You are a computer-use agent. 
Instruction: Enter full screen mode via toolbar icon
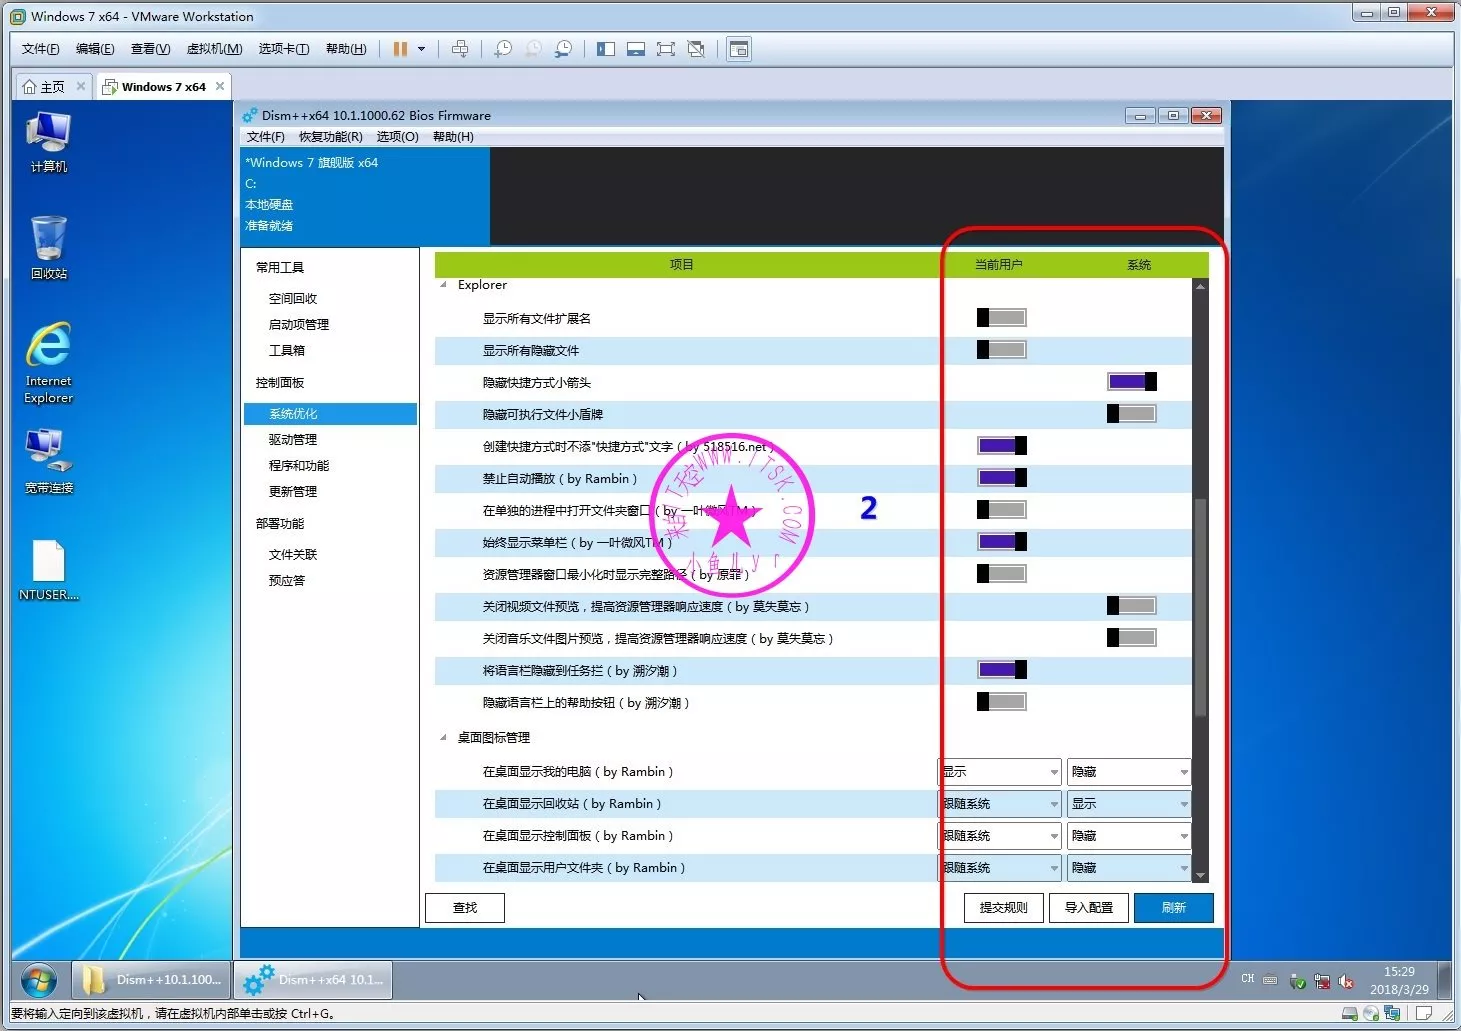tap(666, 49)
